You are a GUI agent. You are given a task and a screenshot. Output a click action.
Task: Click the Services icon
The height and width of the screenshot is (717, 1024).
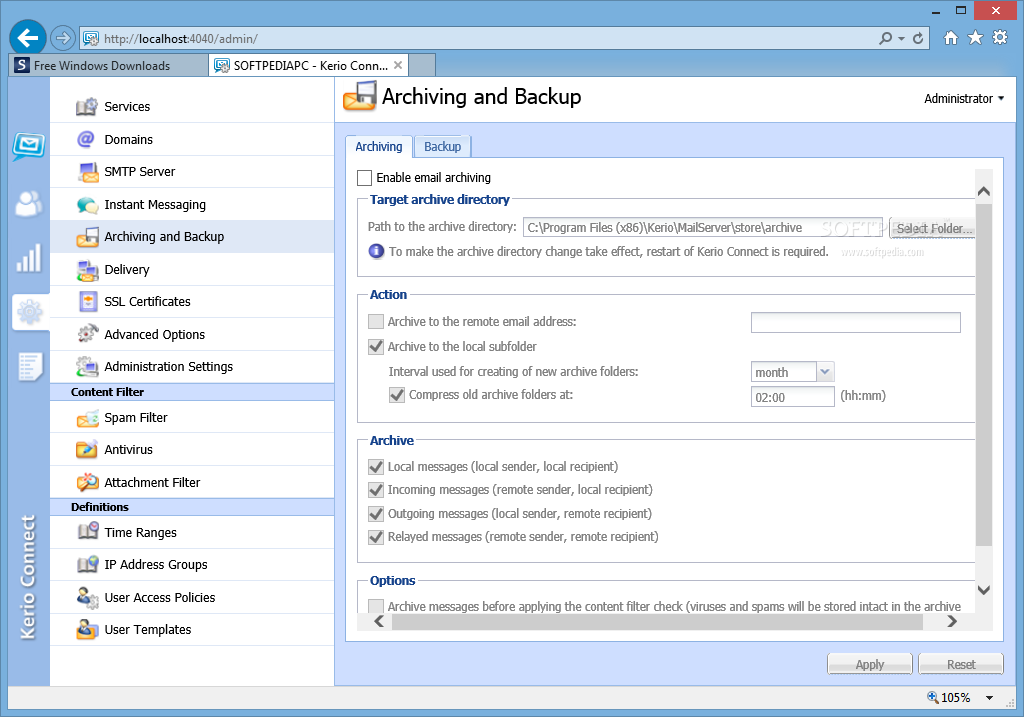87,106
